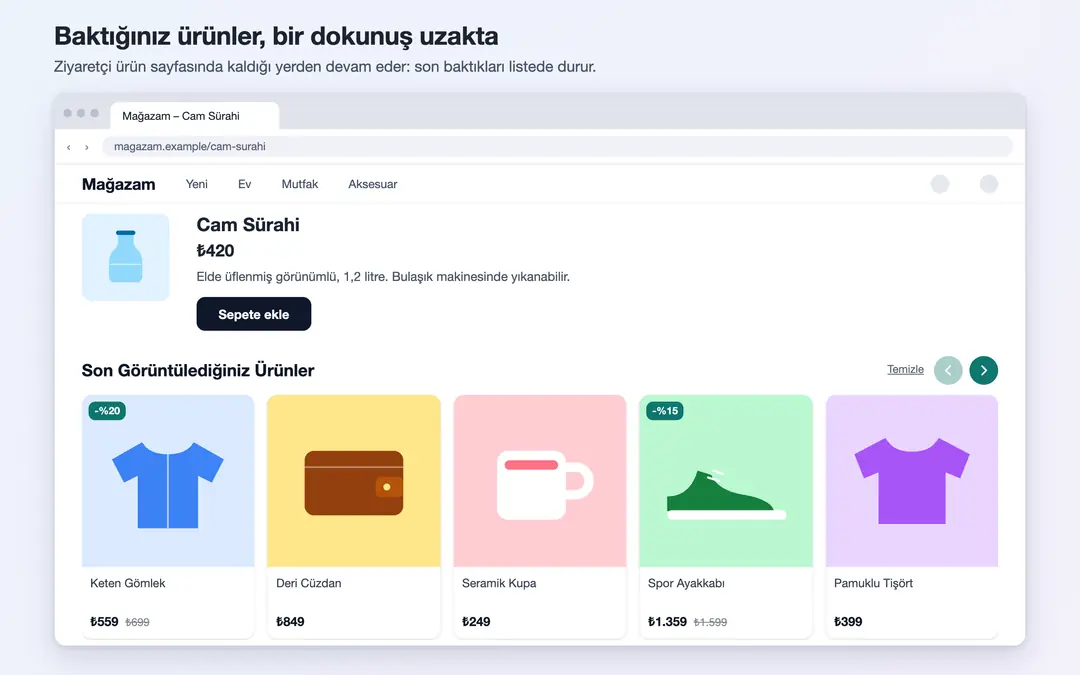
Task: Click the Cam Sürahi product heading
Action: [x=248, y=225]
